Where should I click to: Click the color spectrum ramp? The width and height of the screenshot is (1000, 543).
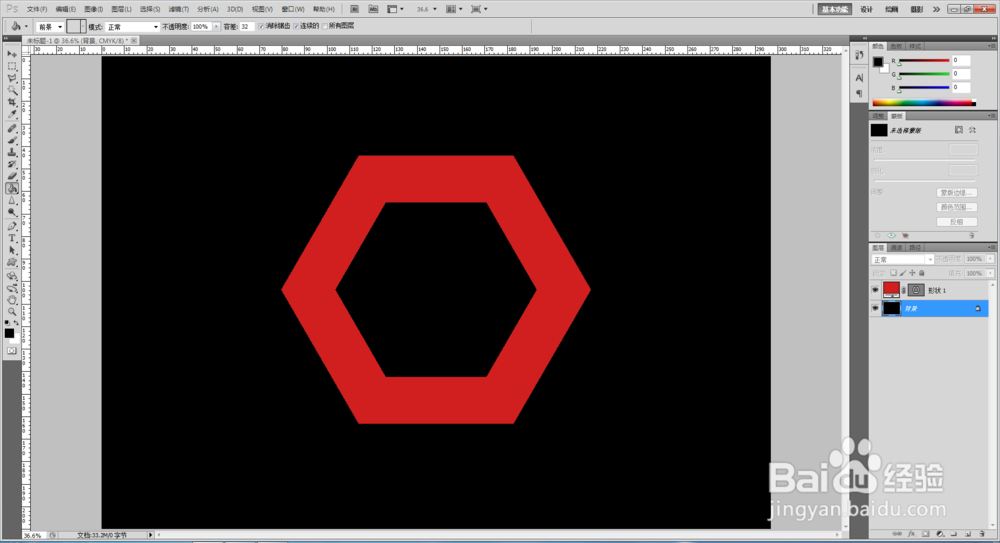coord(923,102)
